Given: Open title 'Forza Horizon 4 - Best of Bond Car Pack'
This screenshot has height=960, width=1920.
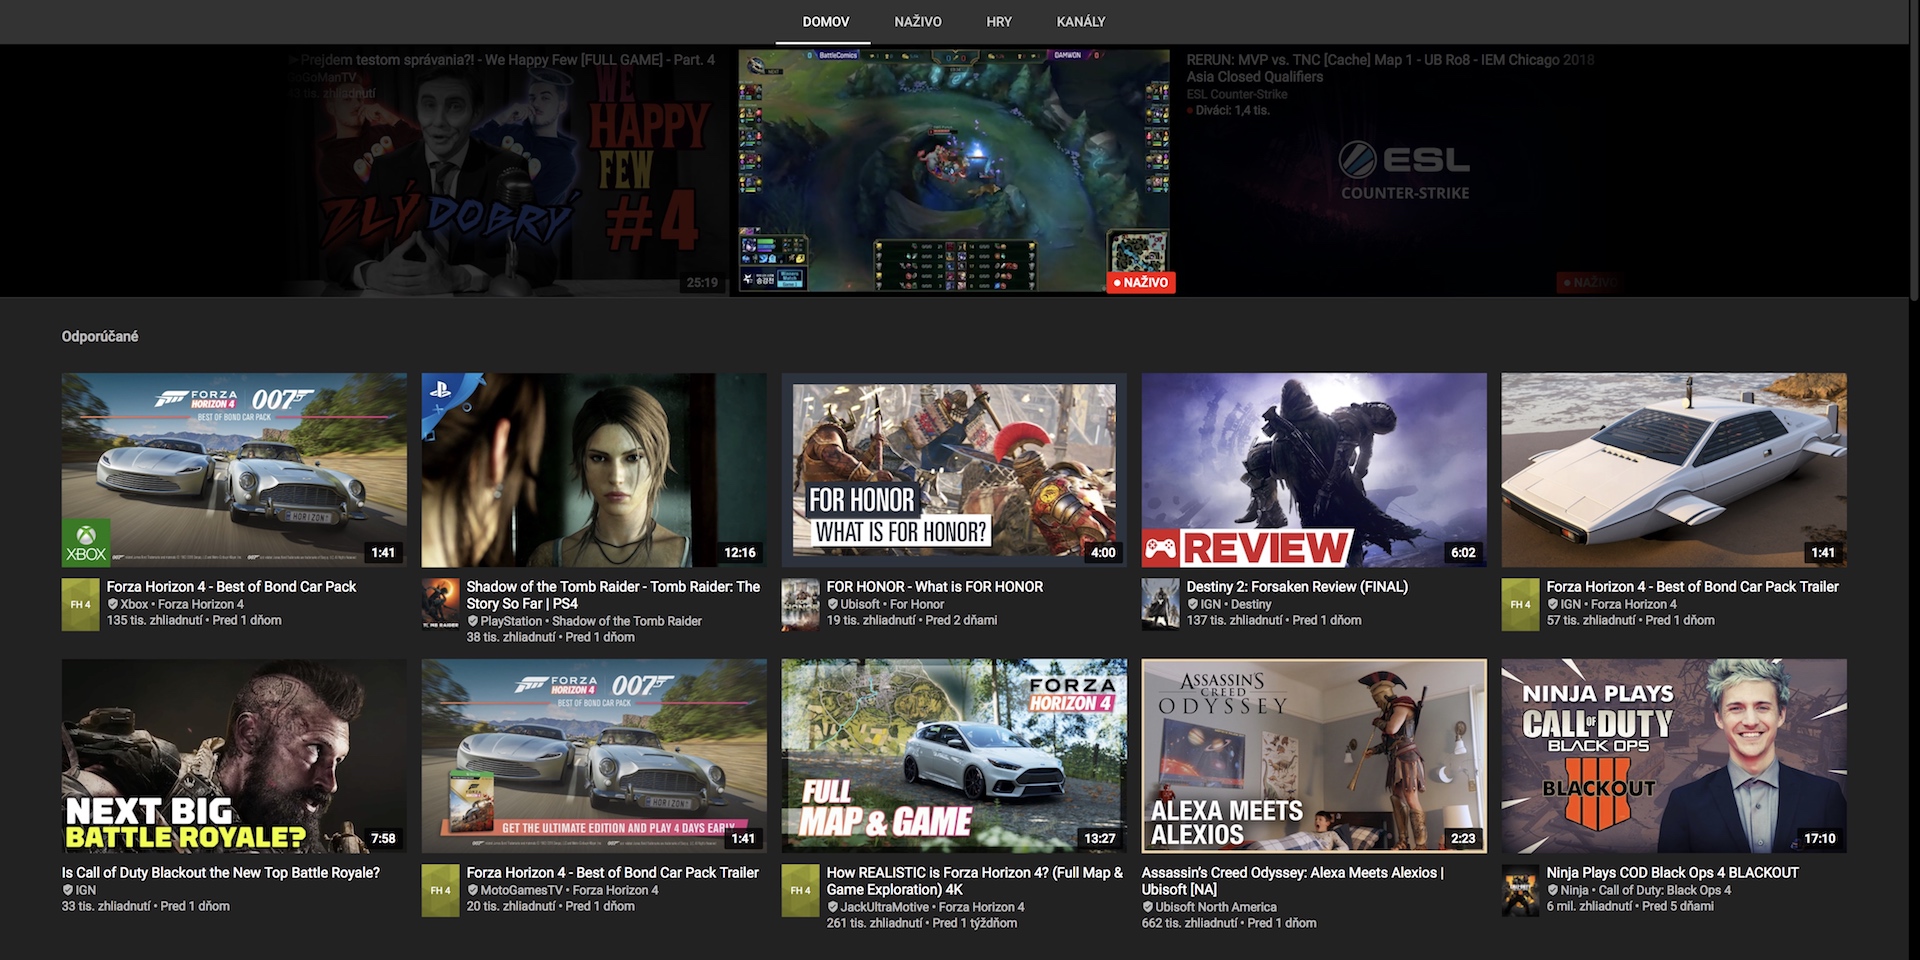Looking at the screenshot, I should click(231, 587).
